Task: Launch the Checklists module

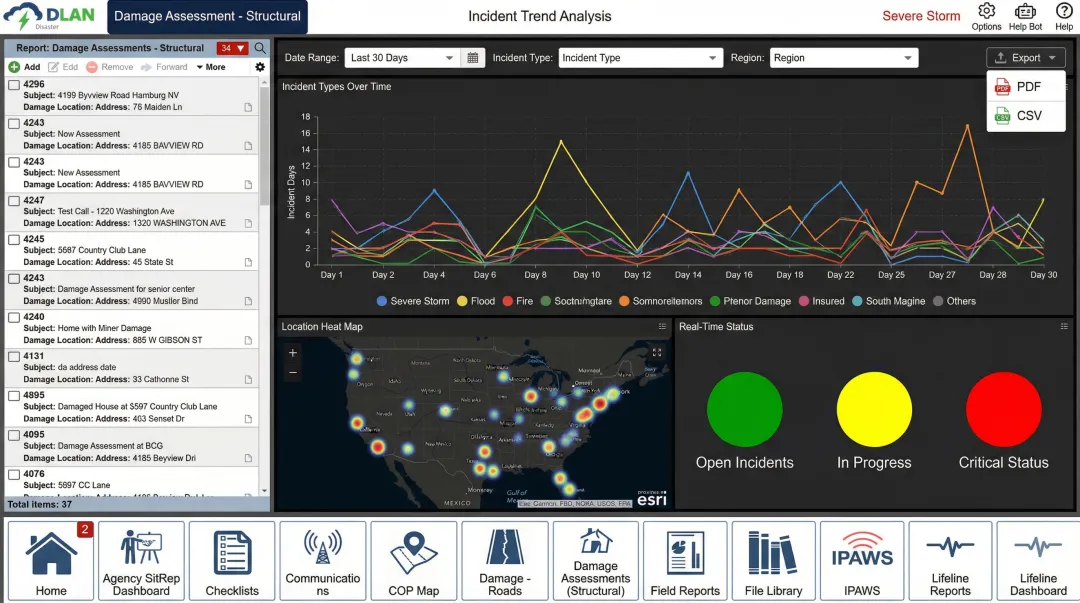Action: [x=232, y=561]
